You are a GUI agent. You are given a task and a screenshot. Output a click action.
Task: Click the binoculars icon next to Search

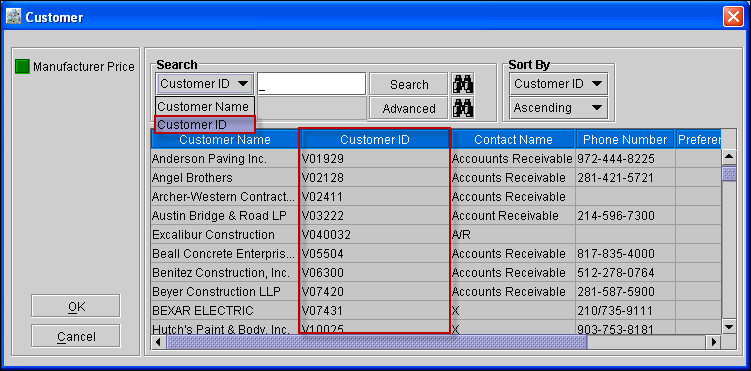point(463,84)
